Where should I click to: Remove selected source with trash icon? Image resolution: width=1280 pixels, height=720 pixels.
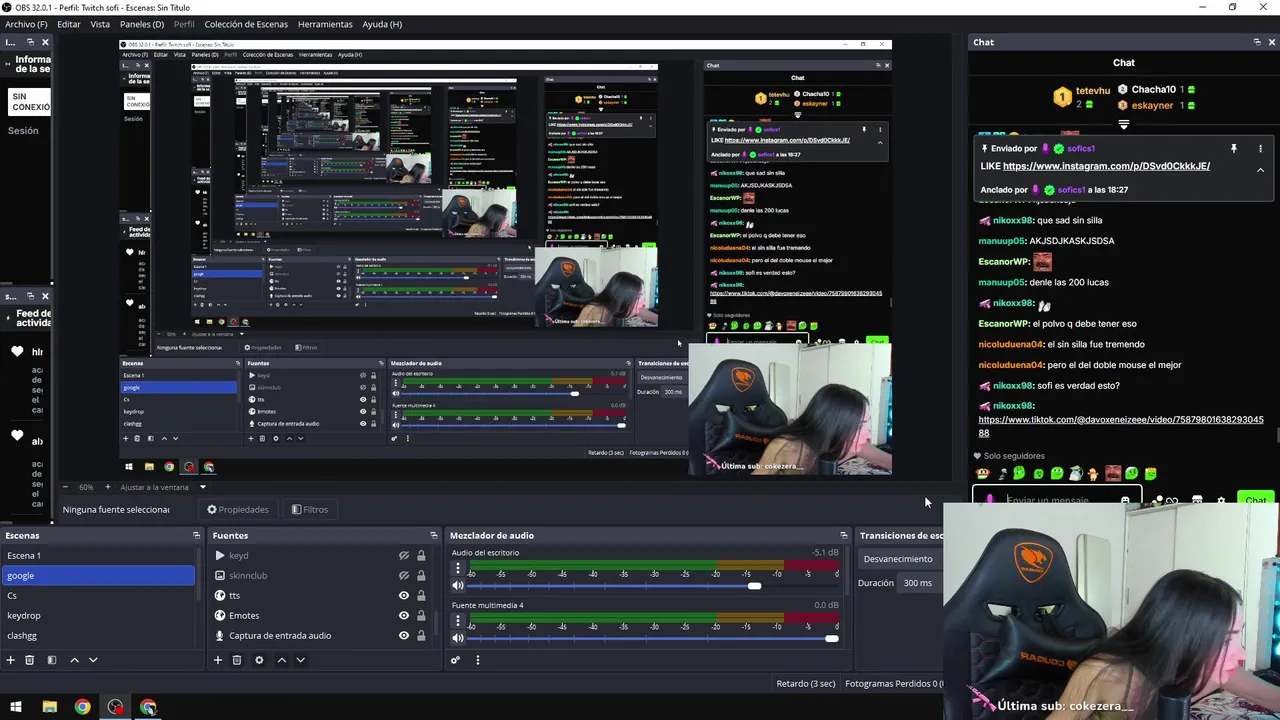(237, 660)
